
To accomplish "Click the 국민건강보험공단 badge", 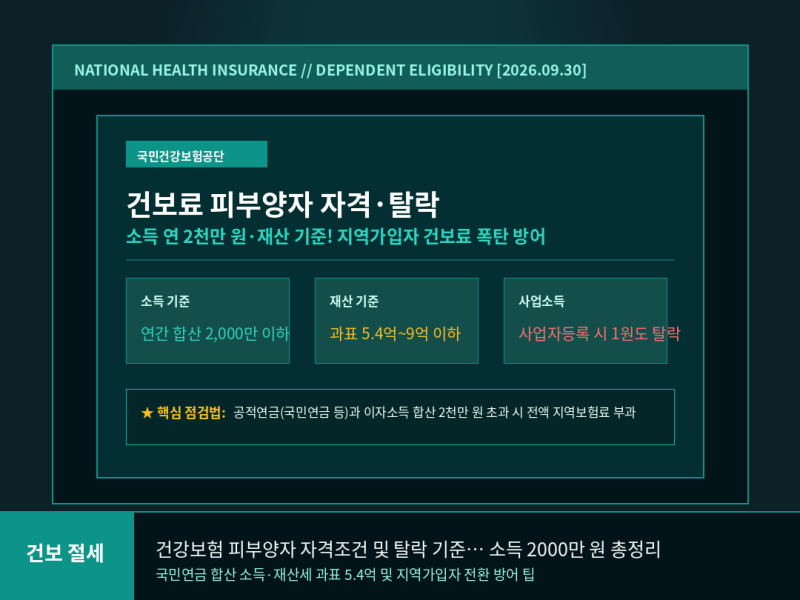I will click(196, 154).
